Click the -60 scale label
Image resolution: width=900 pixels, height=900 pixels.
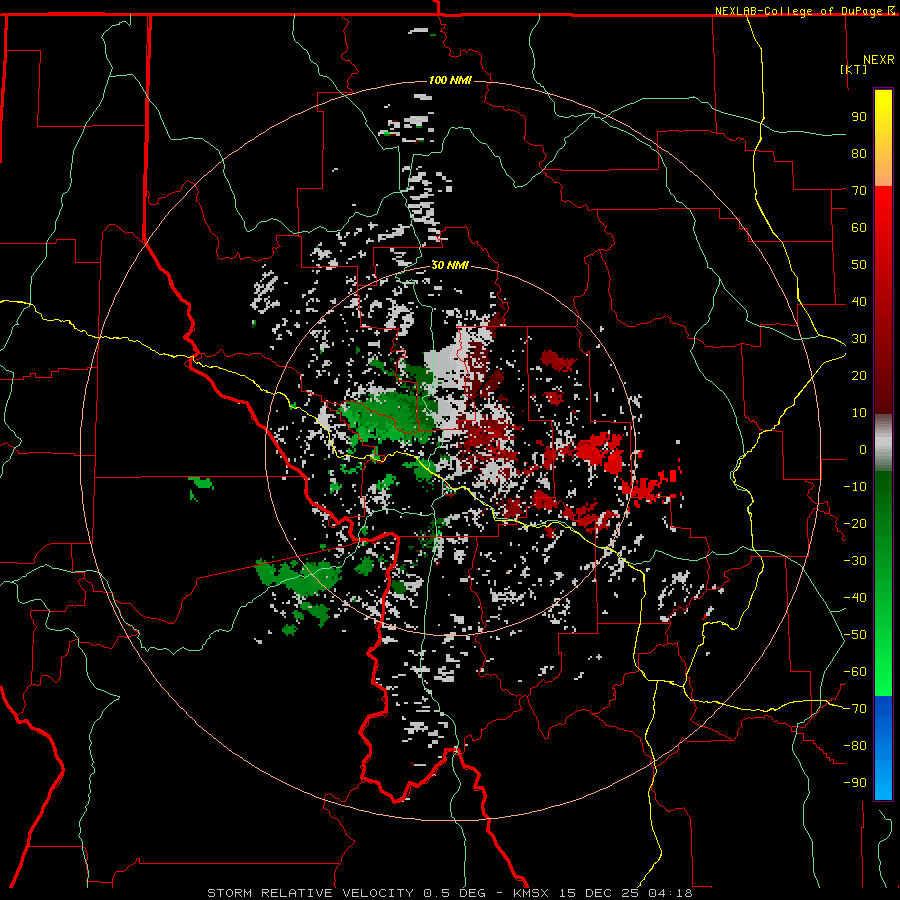click(855, 672)
